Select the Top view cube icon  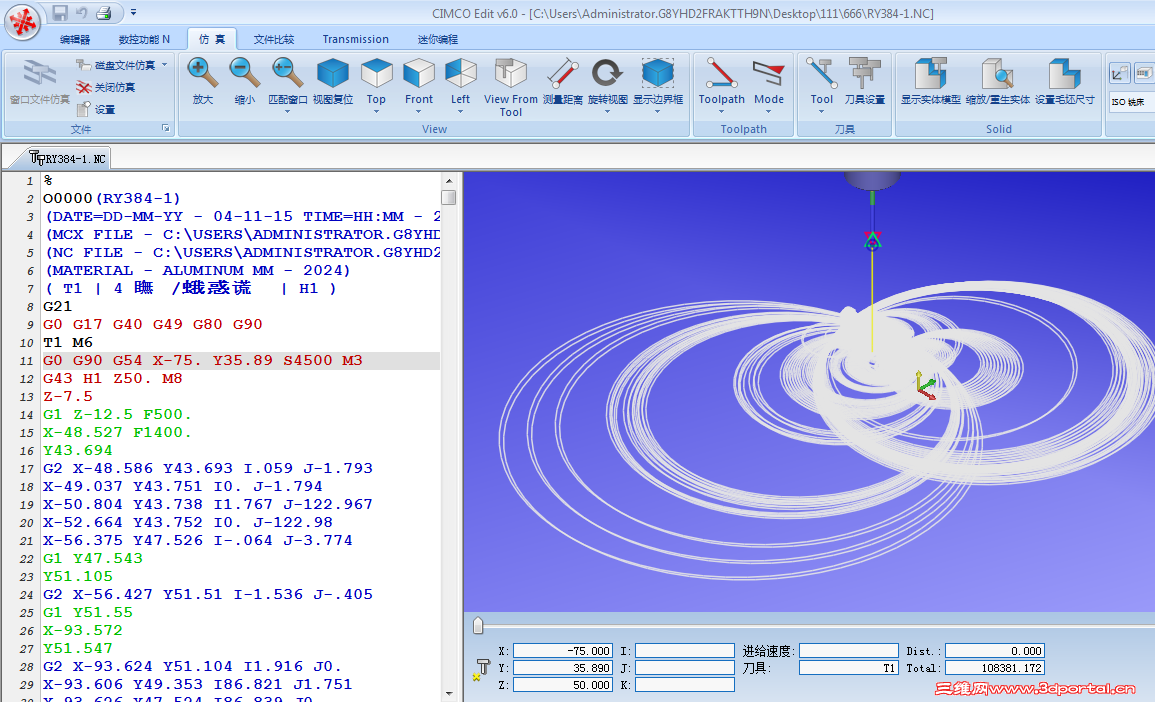[376, 74]
